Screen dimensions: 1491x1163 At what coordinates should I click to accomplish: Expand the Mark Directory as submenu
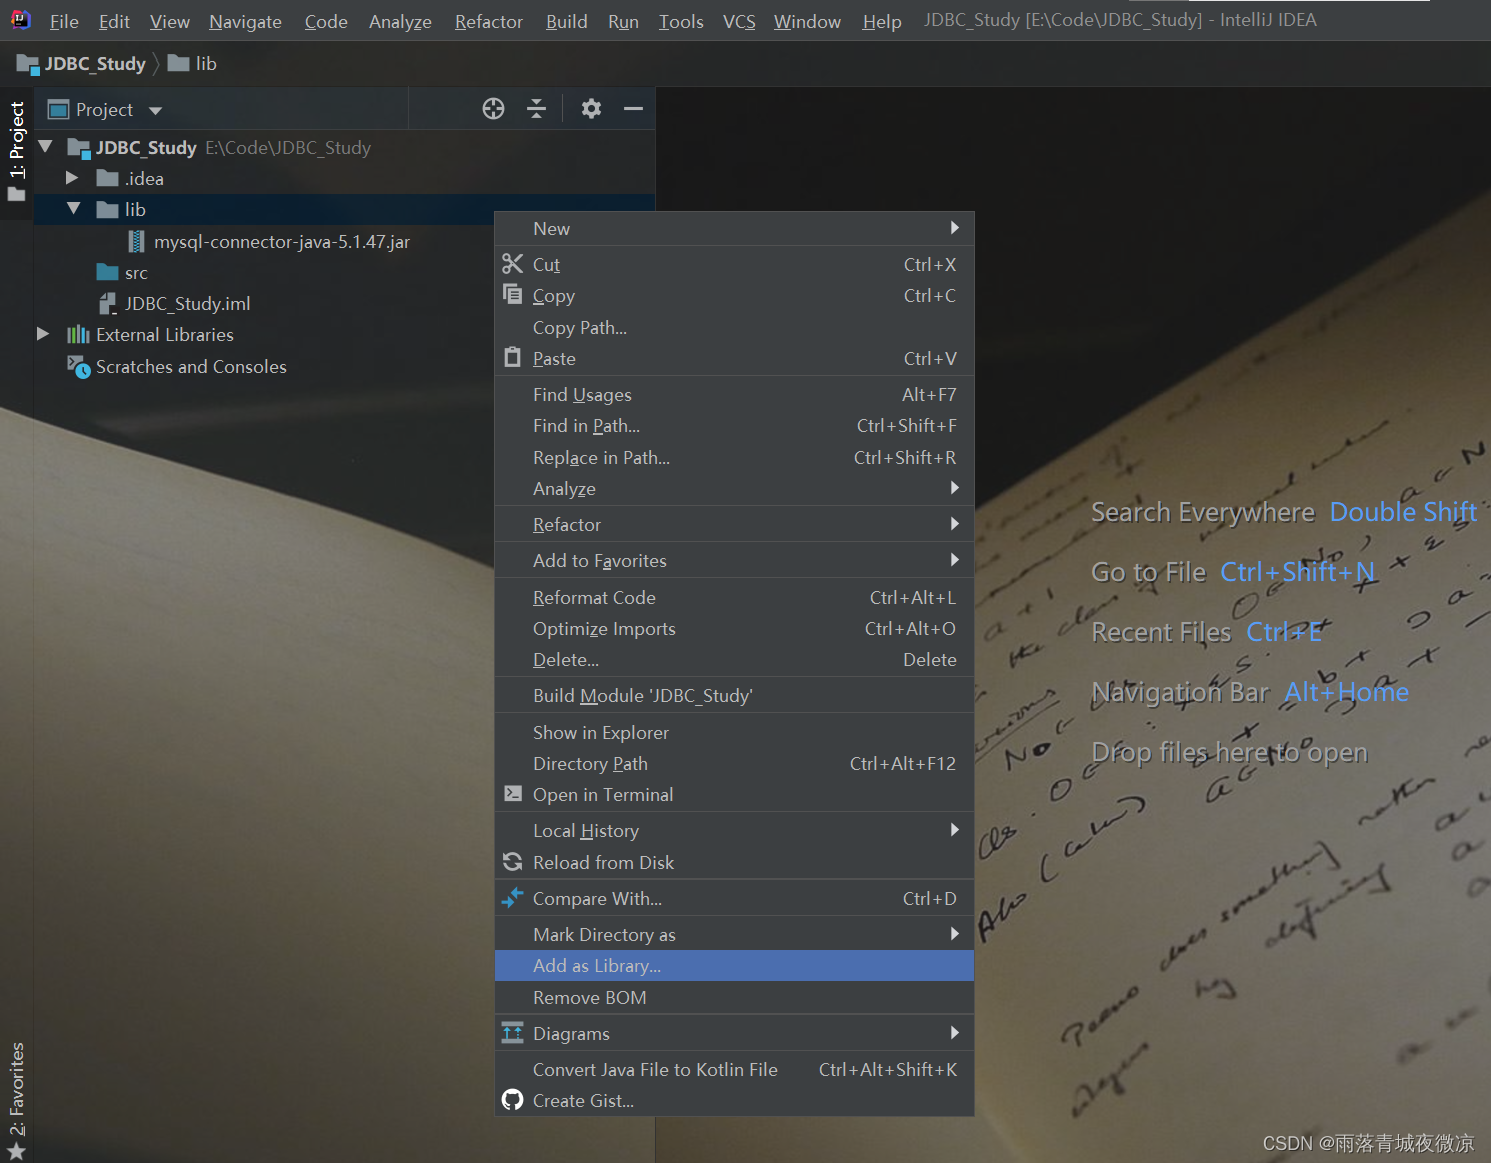(x=734, y=934)
